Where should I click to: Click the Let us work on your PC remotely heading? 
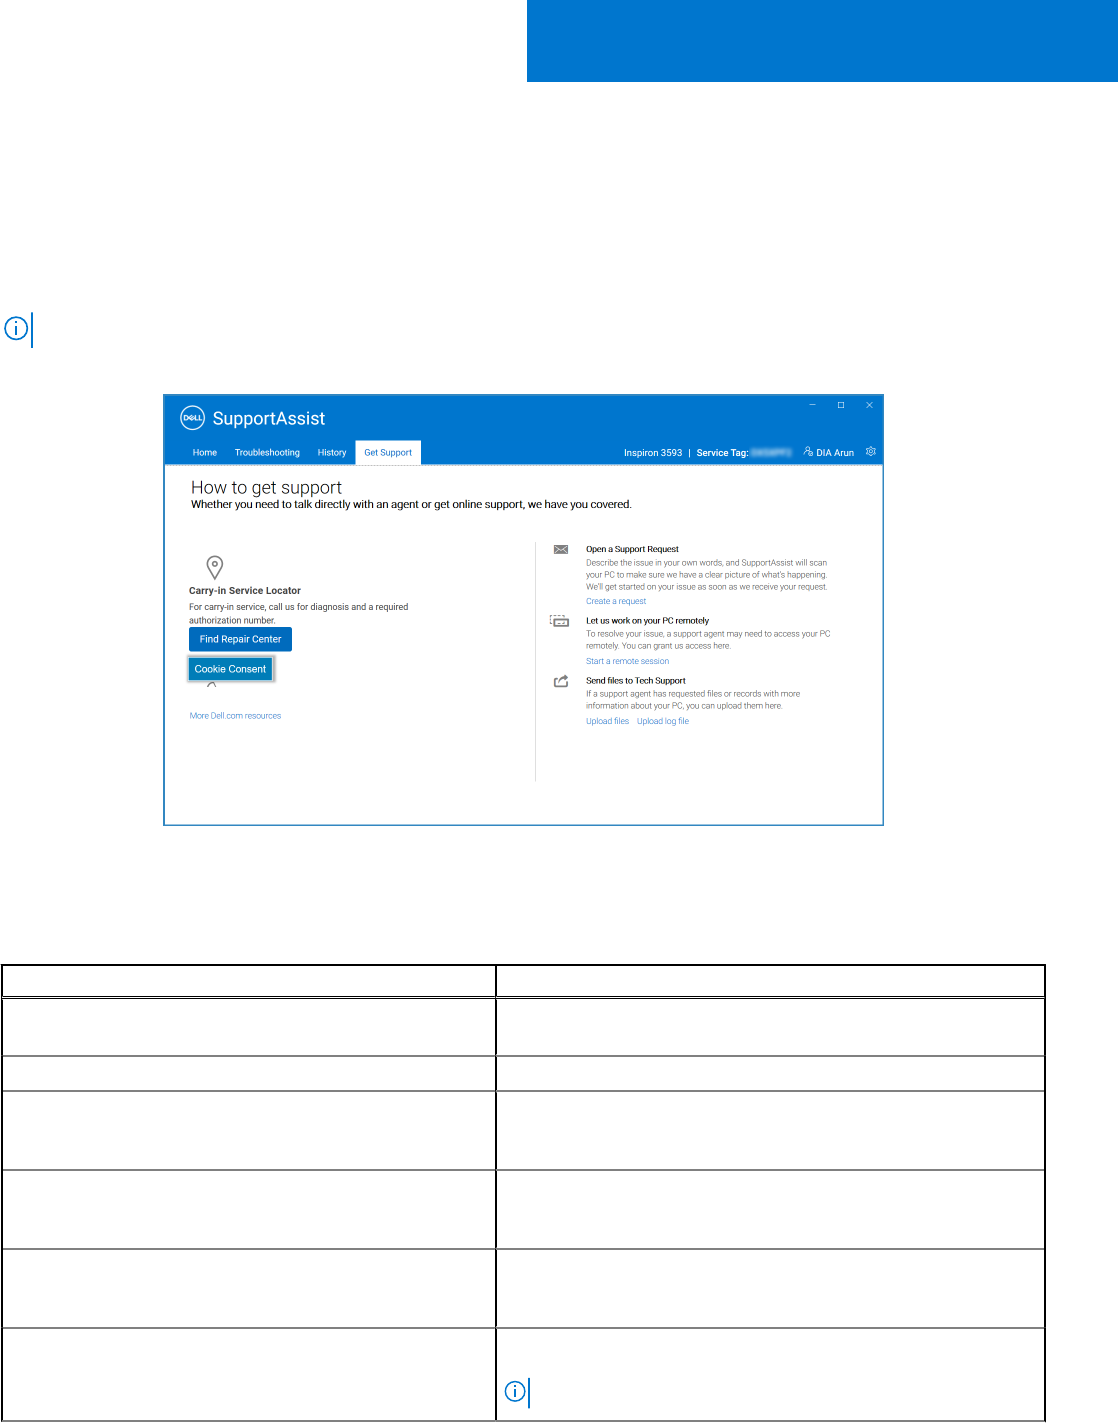(648, 621)
